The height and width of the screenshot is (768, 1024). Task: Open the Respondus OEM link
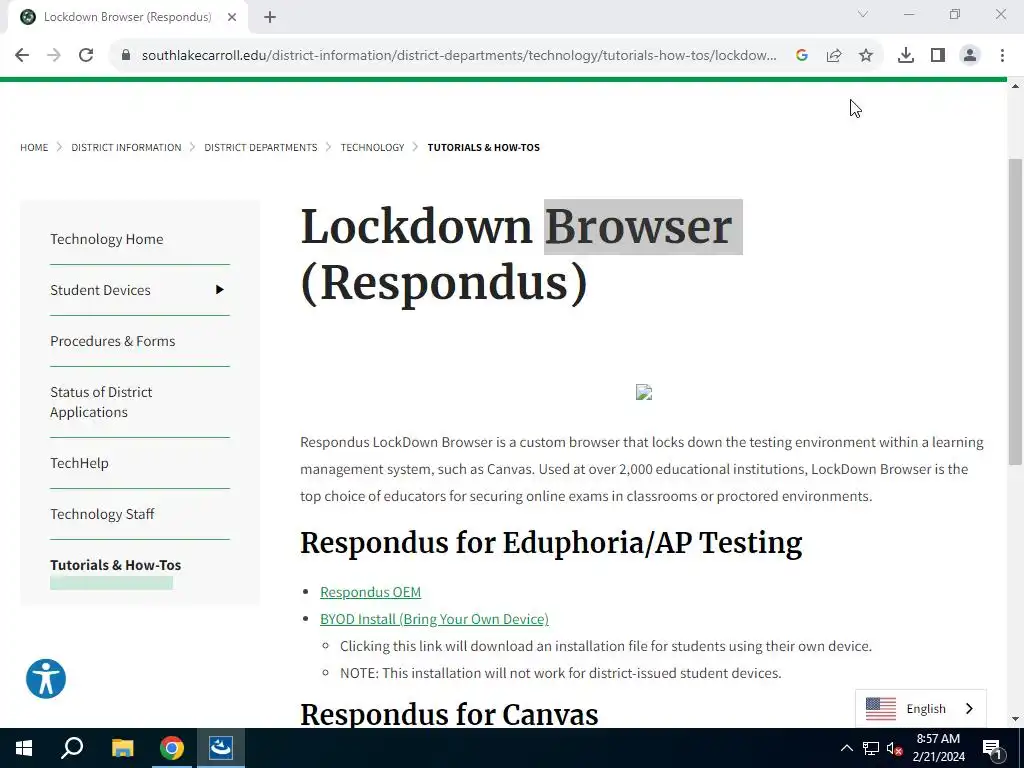370,592
